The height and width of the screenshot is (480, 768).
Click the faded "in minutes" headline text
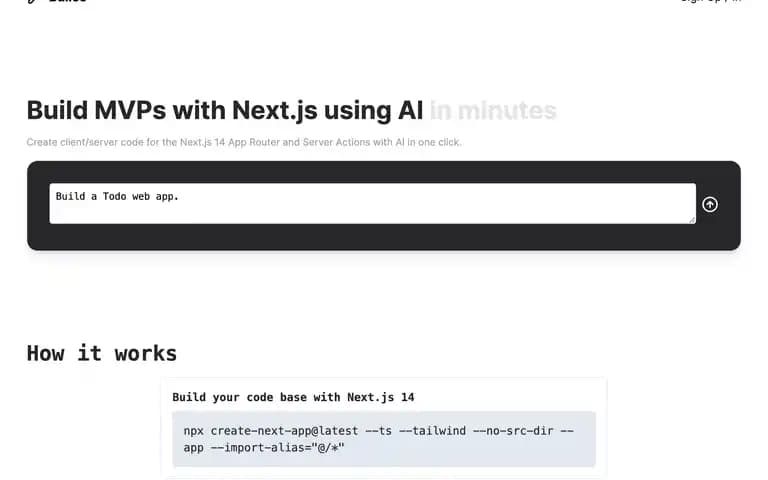click(493, 110)
